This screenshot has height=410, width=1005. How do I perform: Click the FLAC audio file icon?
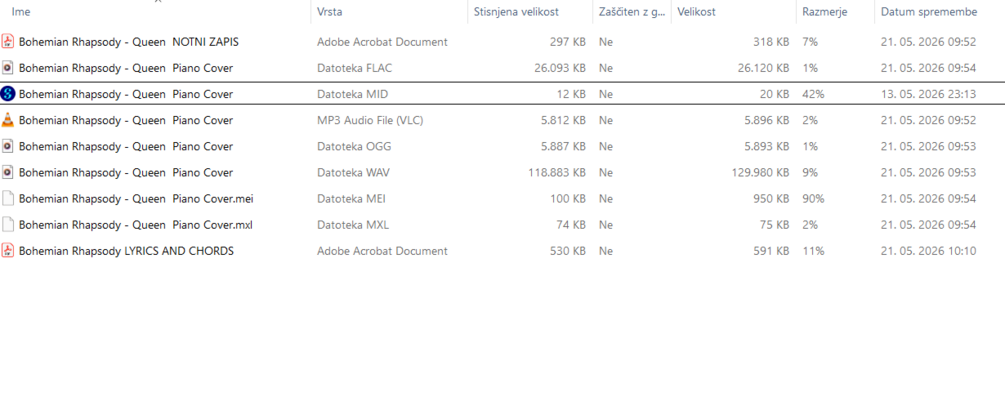pos(8,68)
